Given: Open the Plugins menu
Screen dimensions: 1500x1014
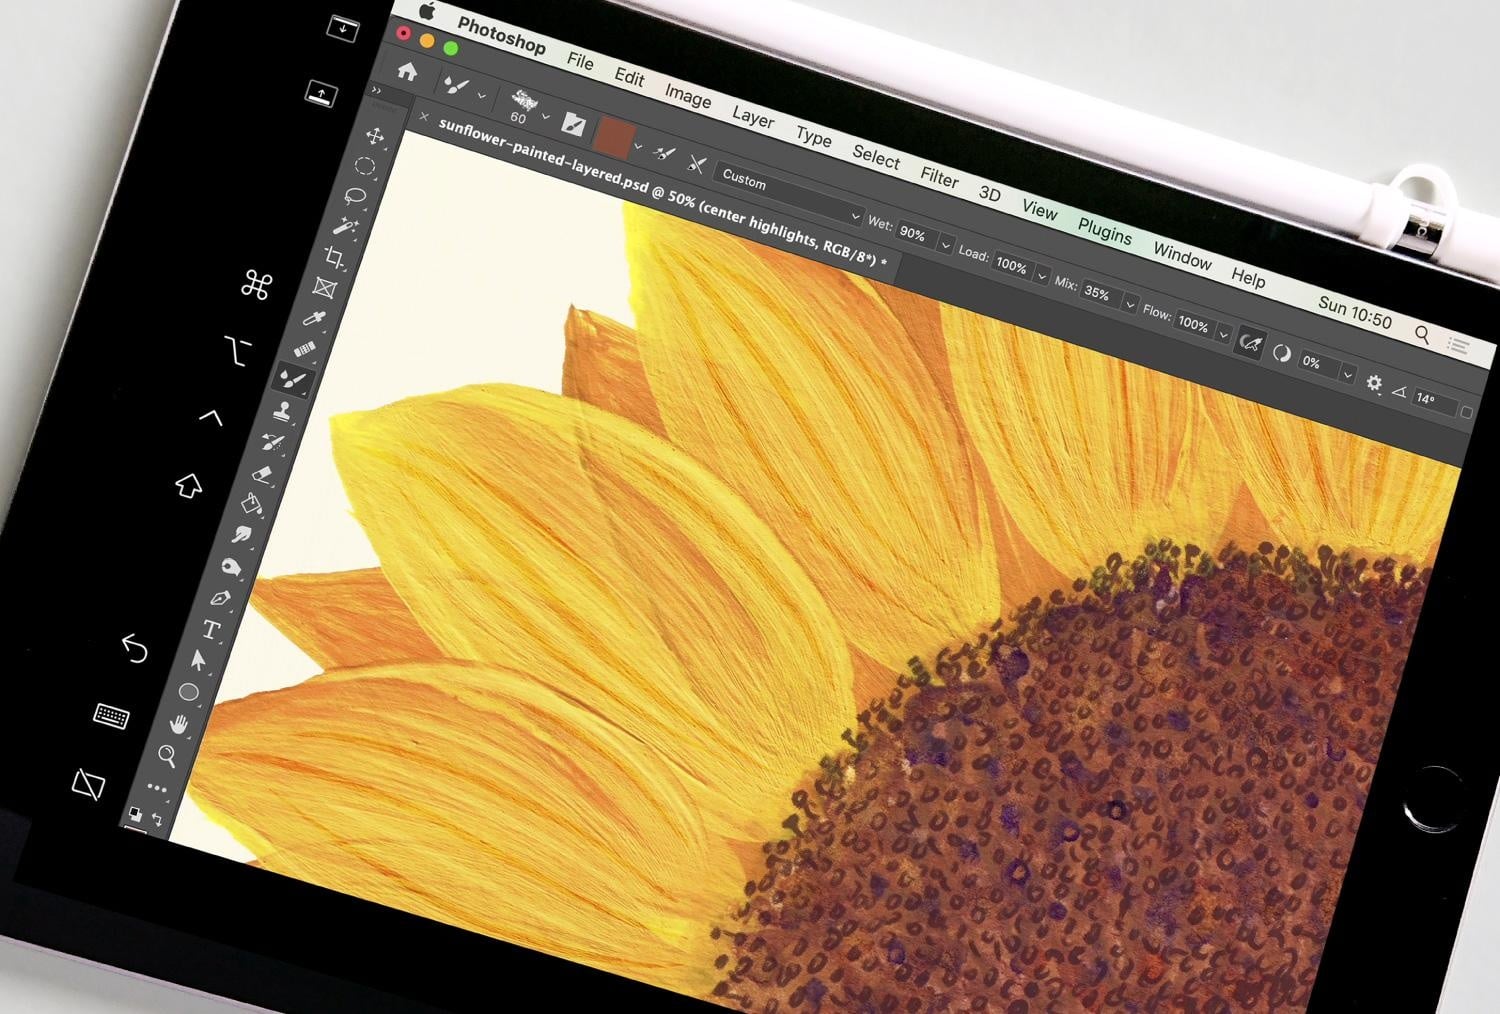Looking at the screenshot, I should click(x=1104, y=231).
